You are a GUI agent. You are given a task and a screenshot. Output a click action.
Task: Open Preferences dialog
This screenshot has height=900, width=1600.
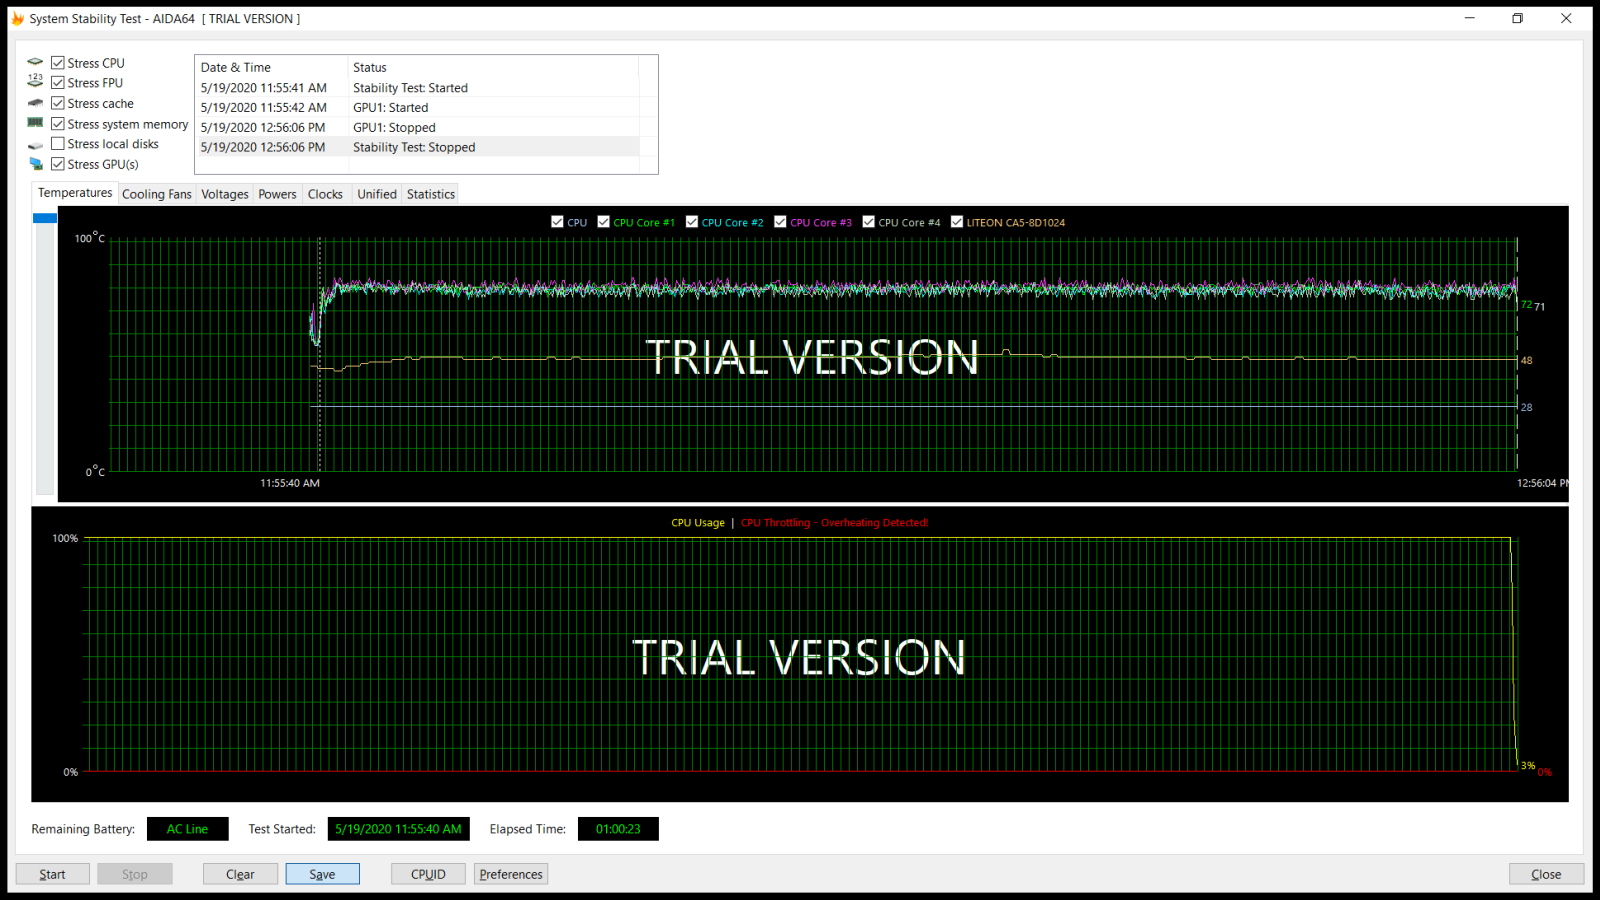[511, 874]
